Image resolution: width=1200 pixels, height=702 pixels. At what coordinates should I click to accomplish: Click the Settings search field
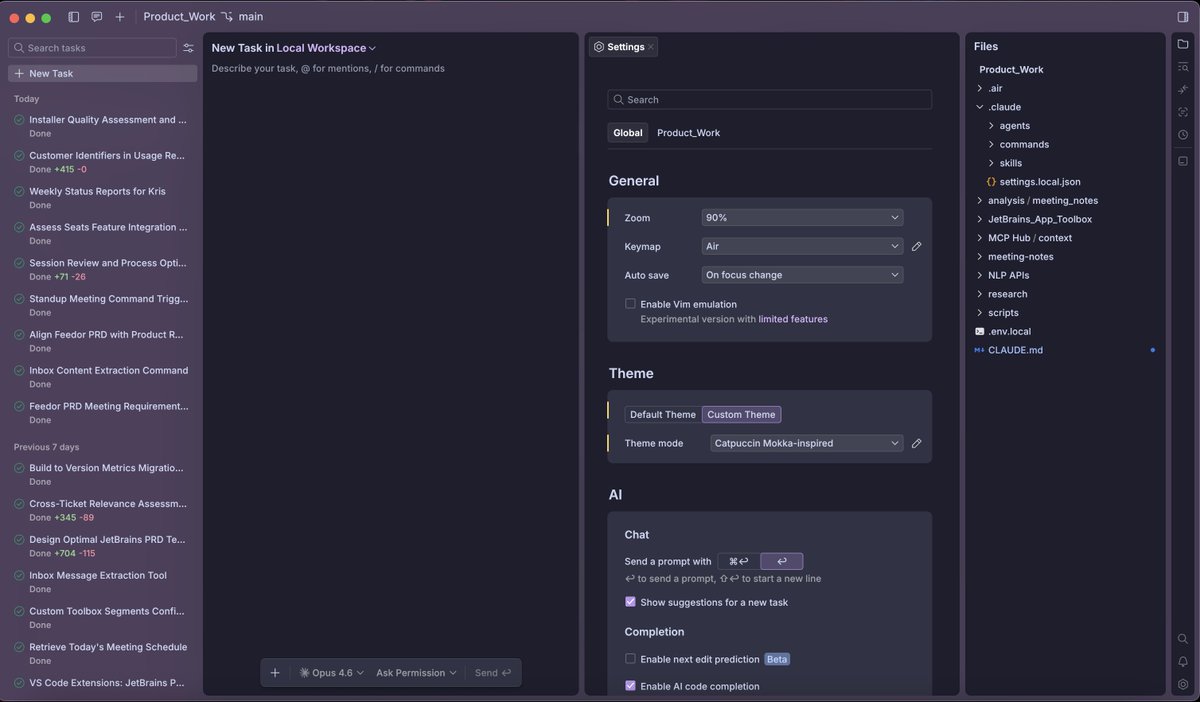pyautogui.click(x=769, y=100)
